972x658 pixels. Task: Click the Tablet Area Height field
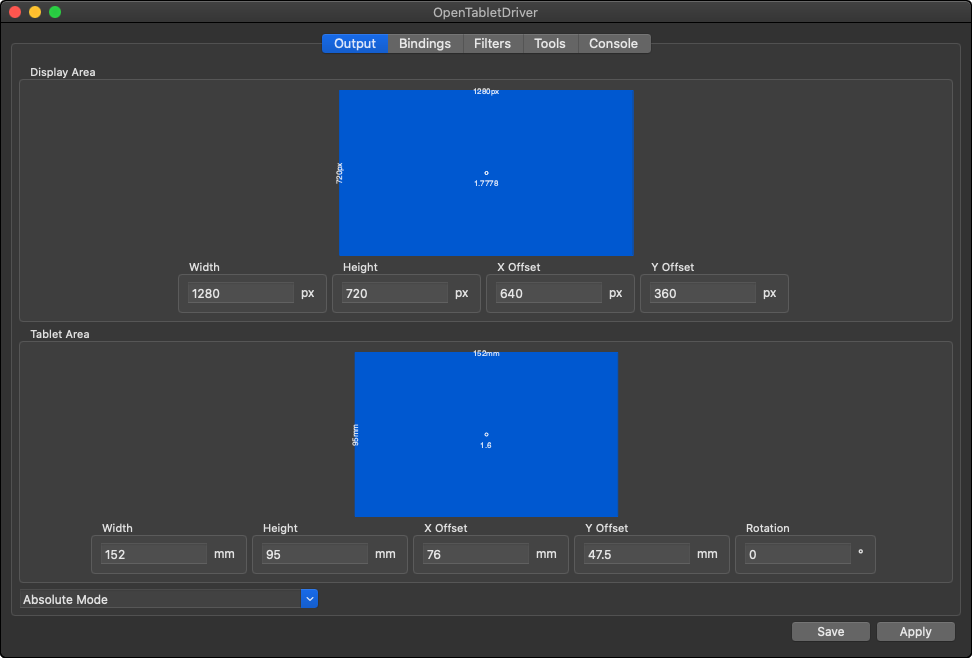pyautogui.click(x=315, y=554)
